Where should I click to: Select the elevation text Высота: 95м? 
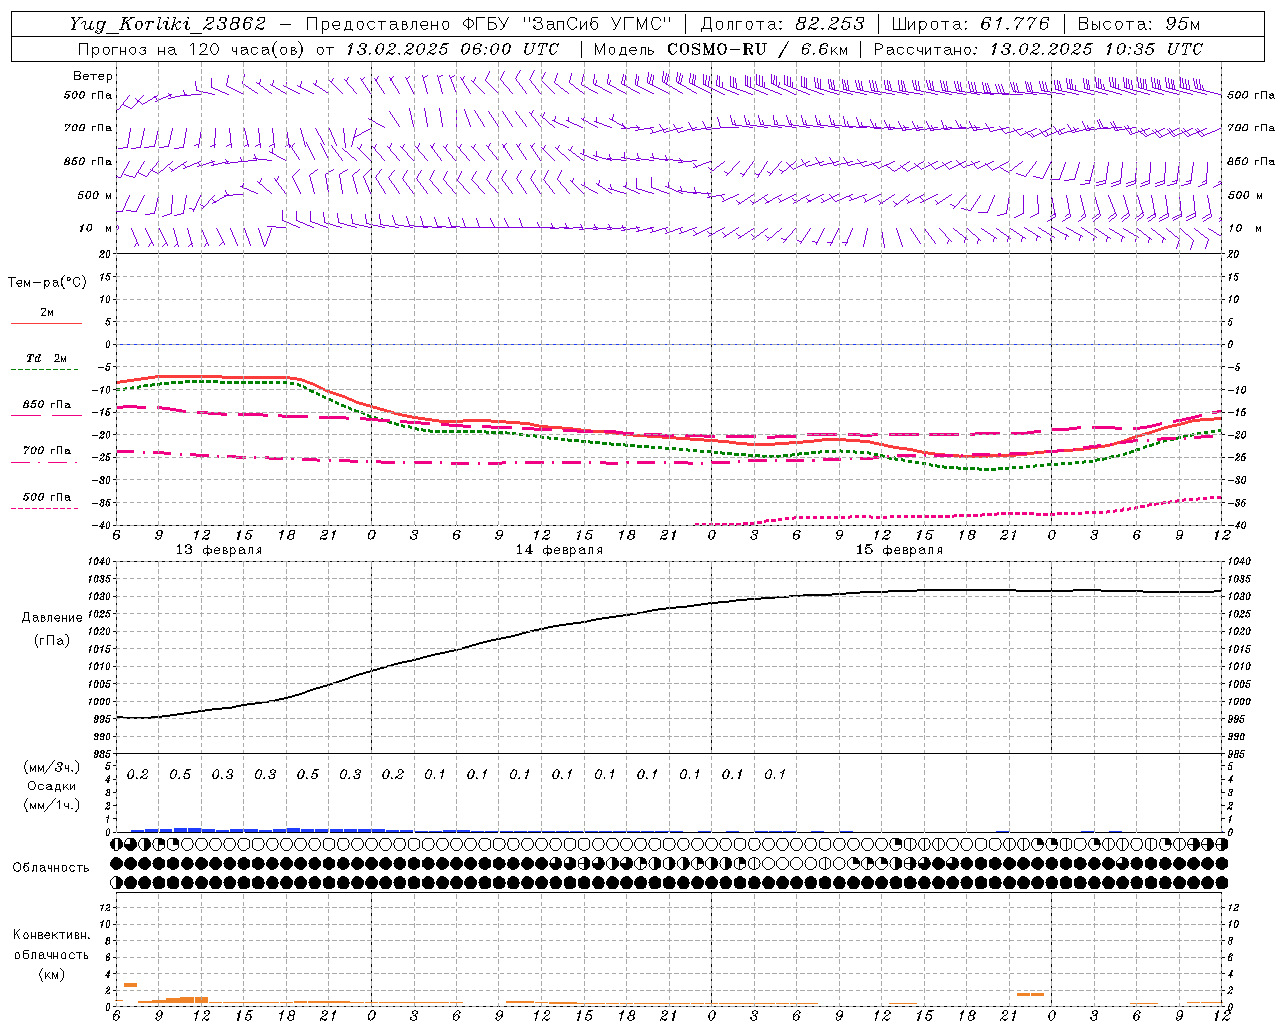pyautogui.click(x=1138, y=24)
